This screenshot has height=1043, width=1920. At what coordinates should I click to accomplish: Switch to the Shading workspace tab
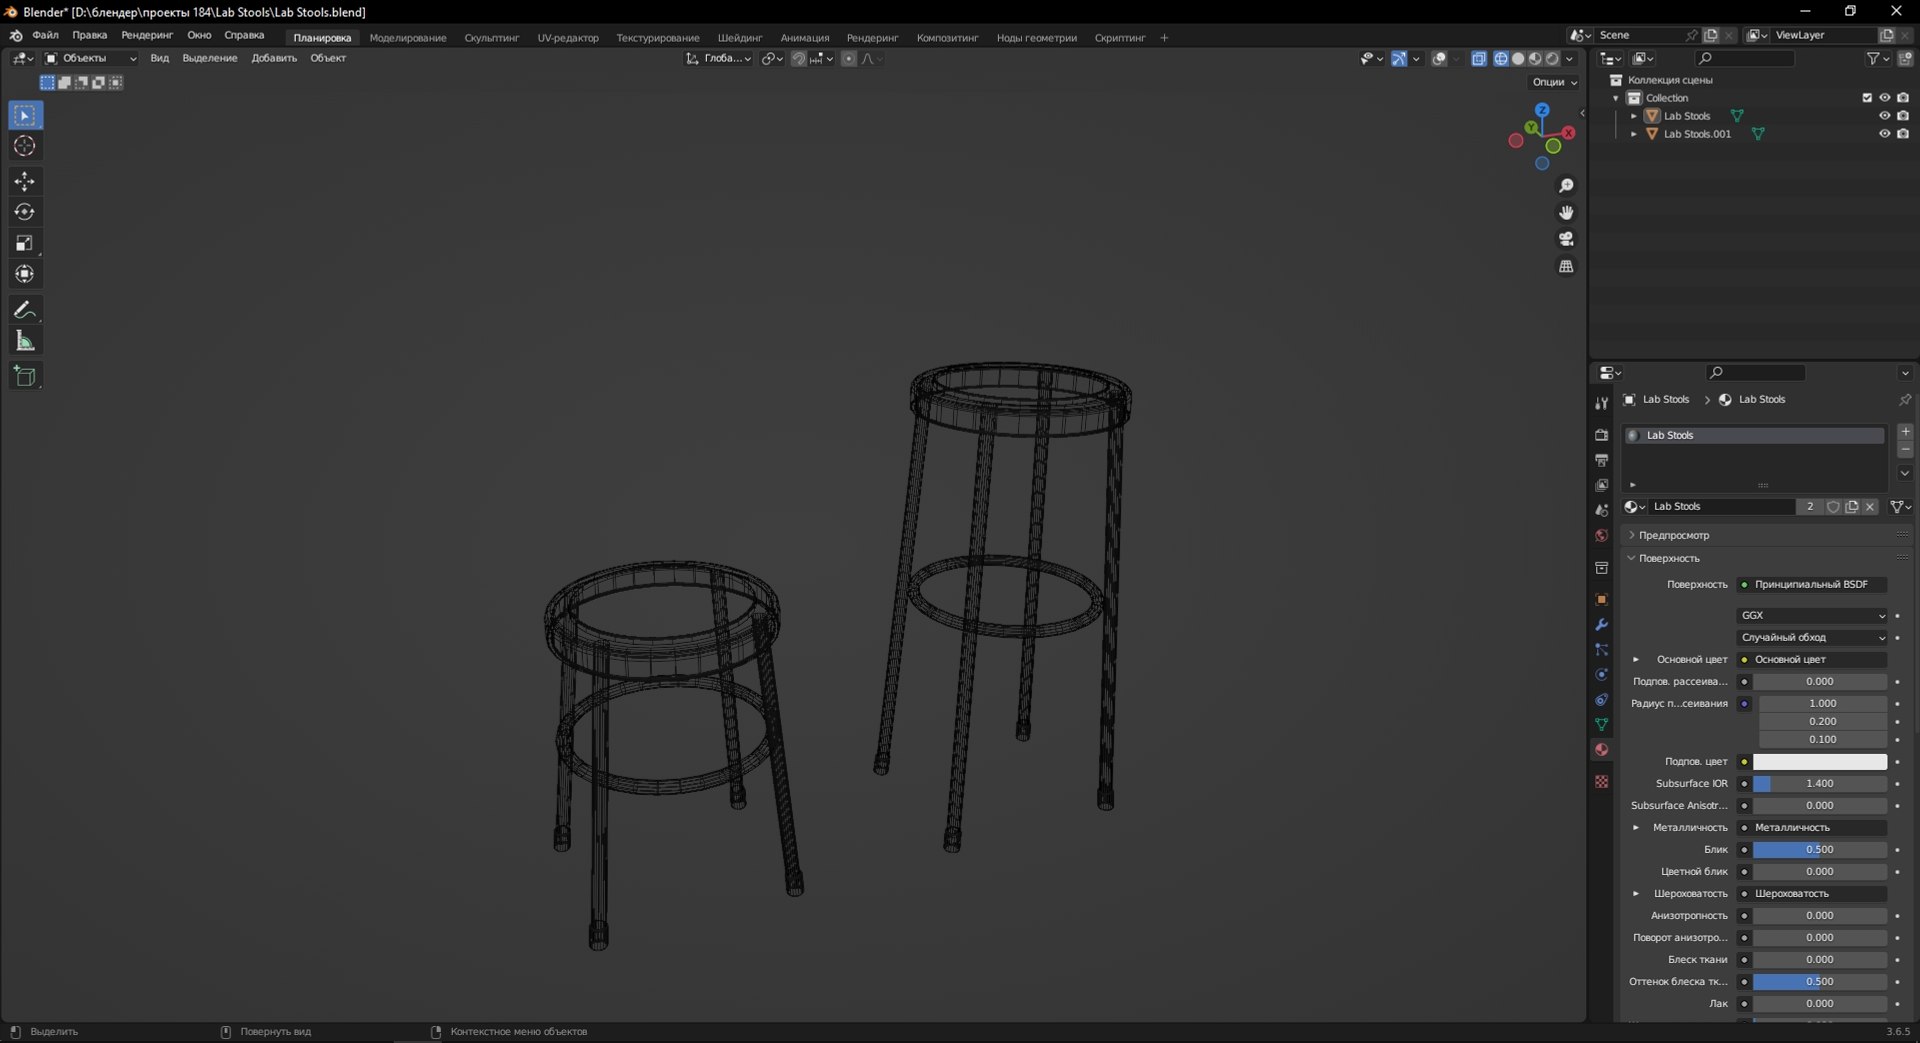[x=740, y=38]
